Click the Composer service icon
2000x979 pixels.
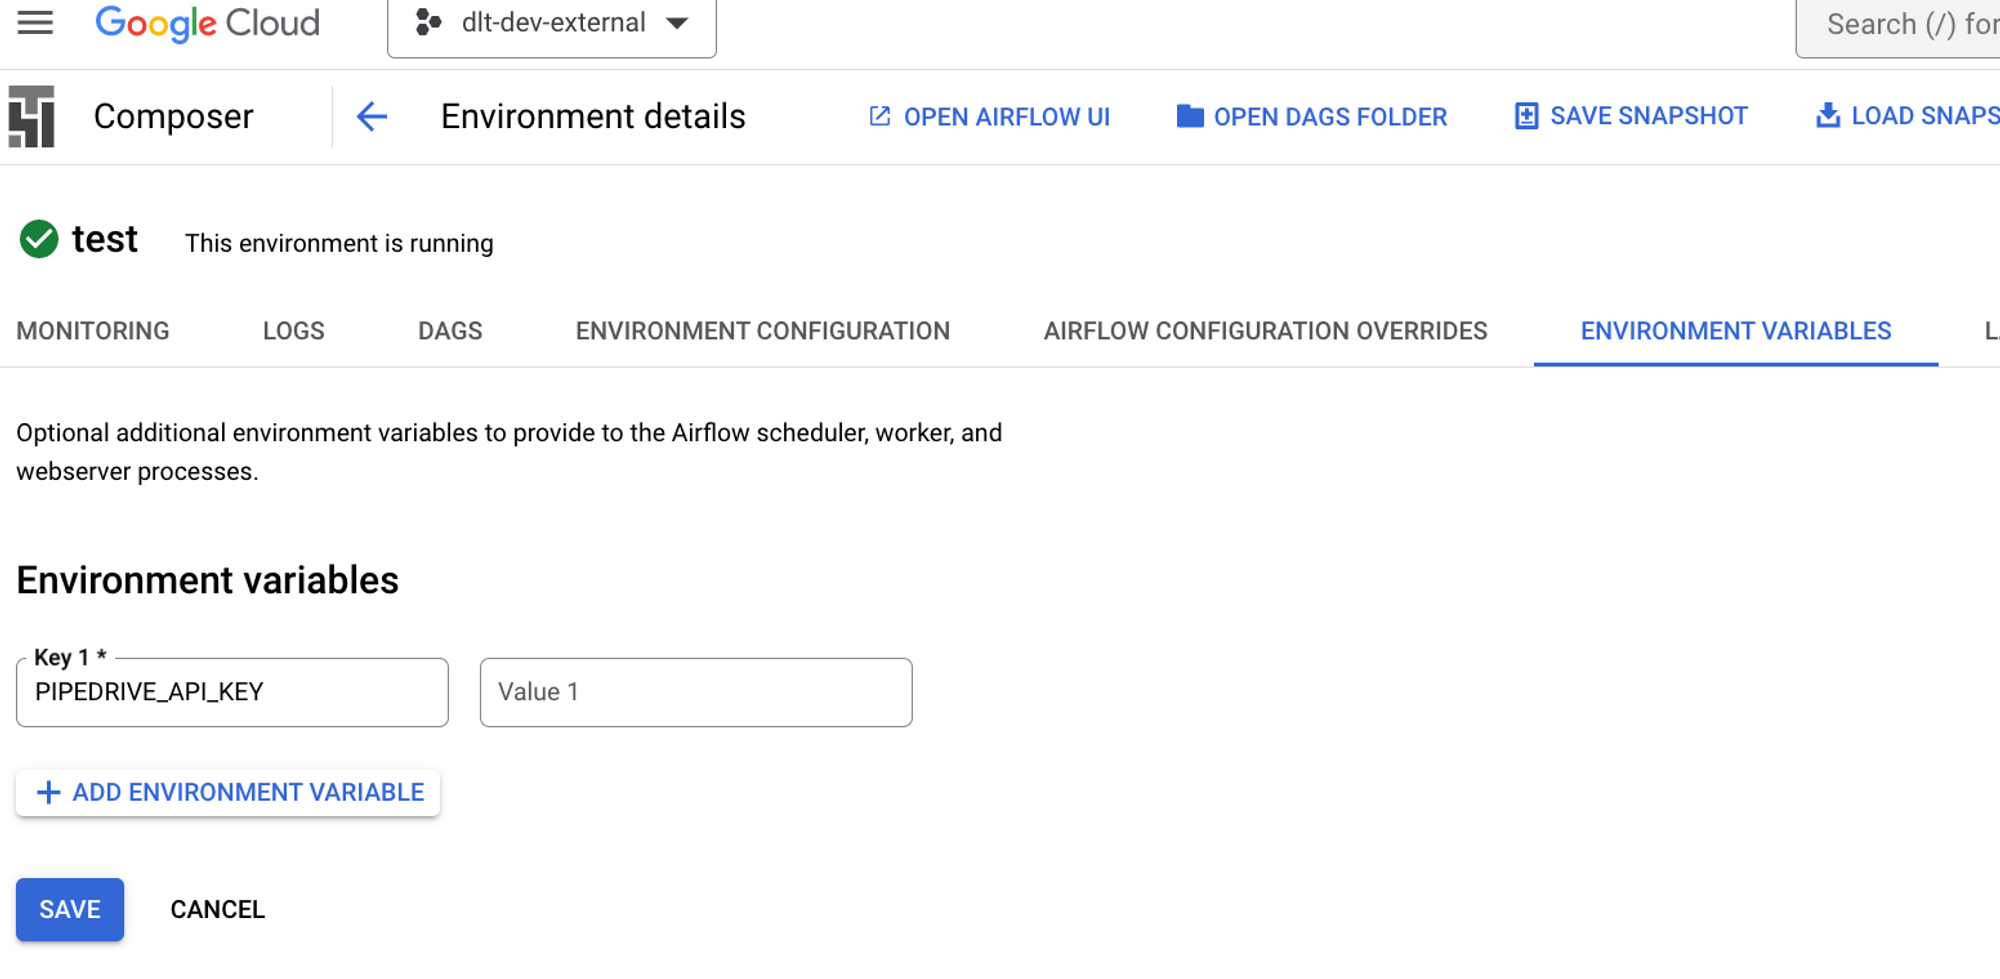(30, 115)
